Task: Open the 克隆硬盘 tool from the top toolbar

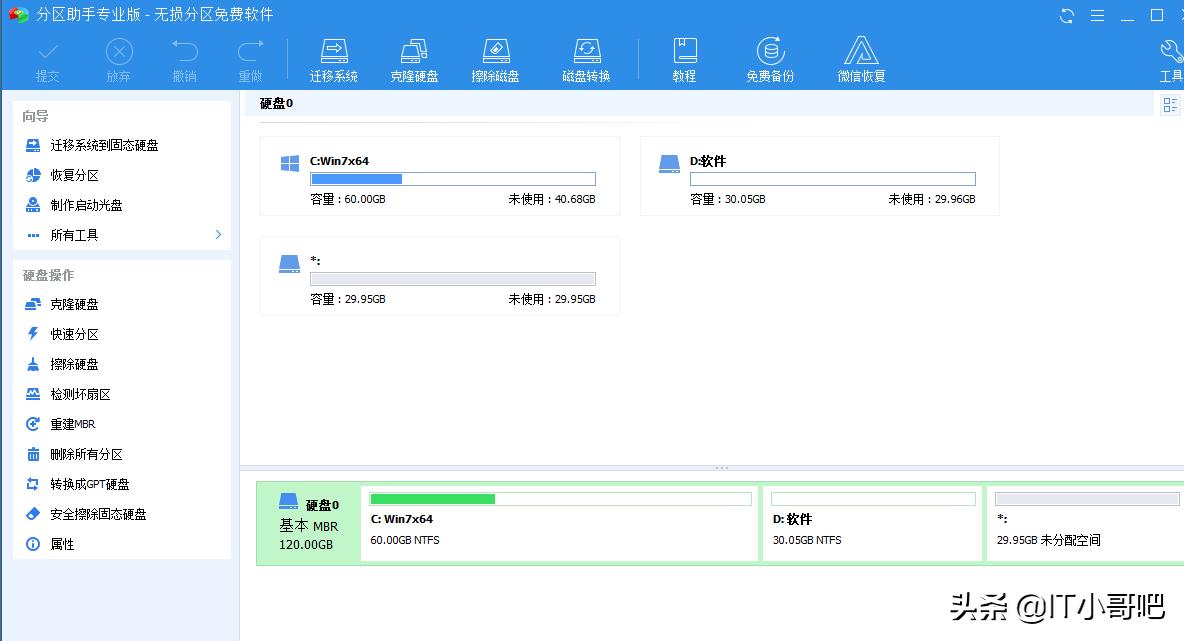Action: 413,57
